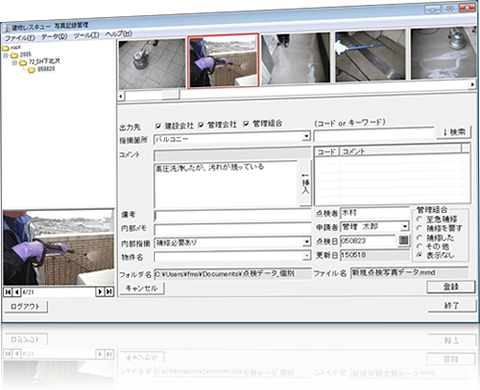Select the その他 radio button

click(420, 246)
